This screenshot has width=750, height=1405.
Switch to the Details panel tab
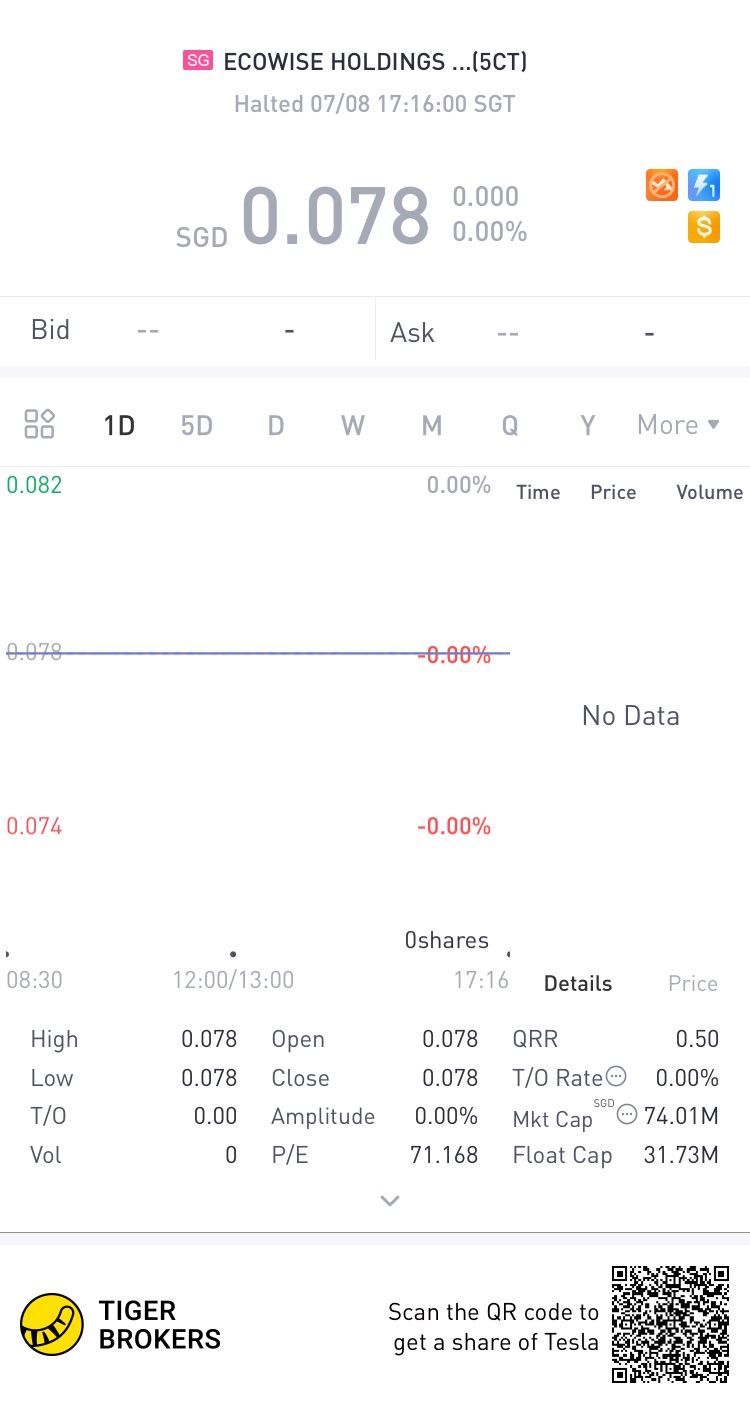click(x=578, y=984)
